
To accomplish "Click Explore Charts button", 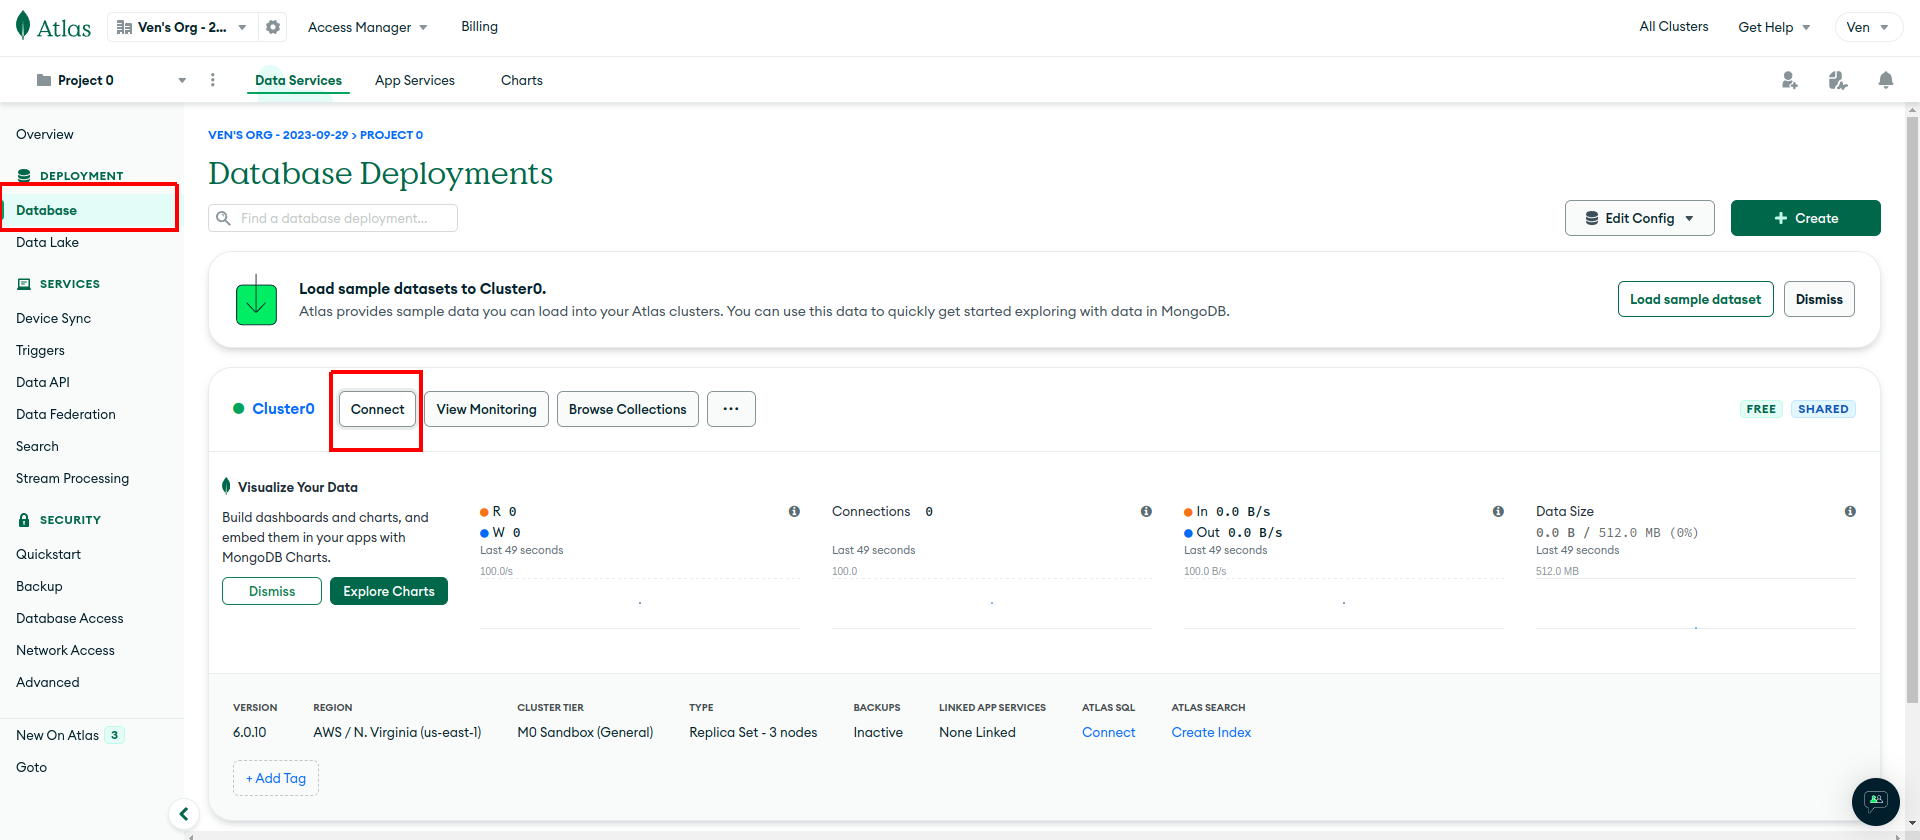I will point(389,591).
